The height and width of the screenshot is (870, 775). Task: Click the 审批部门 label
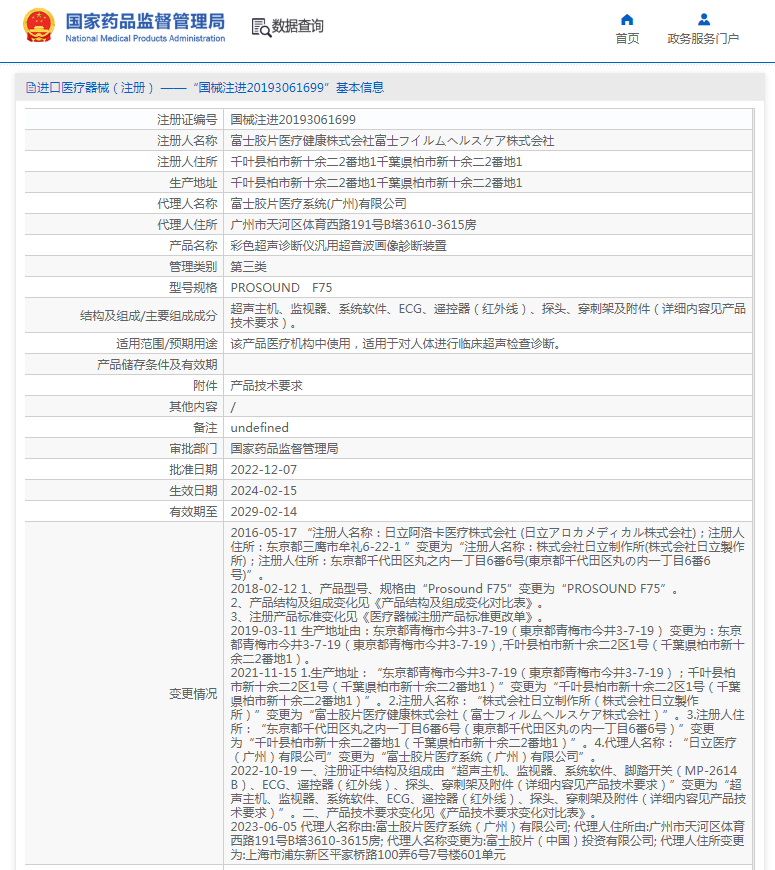click(193, 449)
